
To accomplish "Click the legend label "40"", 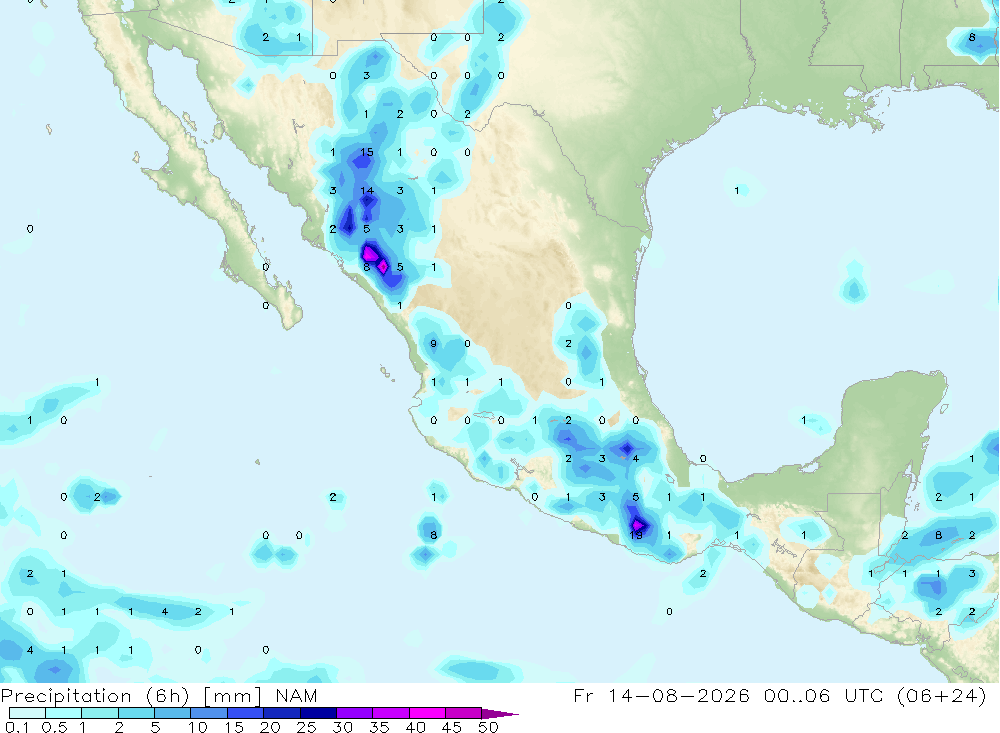I will 415,727.
